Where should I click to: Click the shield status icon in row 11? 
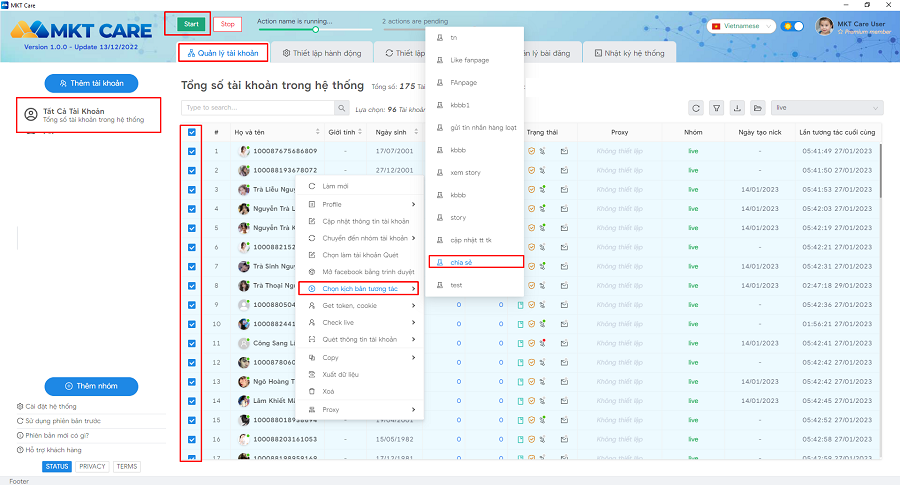pos(532,343)
